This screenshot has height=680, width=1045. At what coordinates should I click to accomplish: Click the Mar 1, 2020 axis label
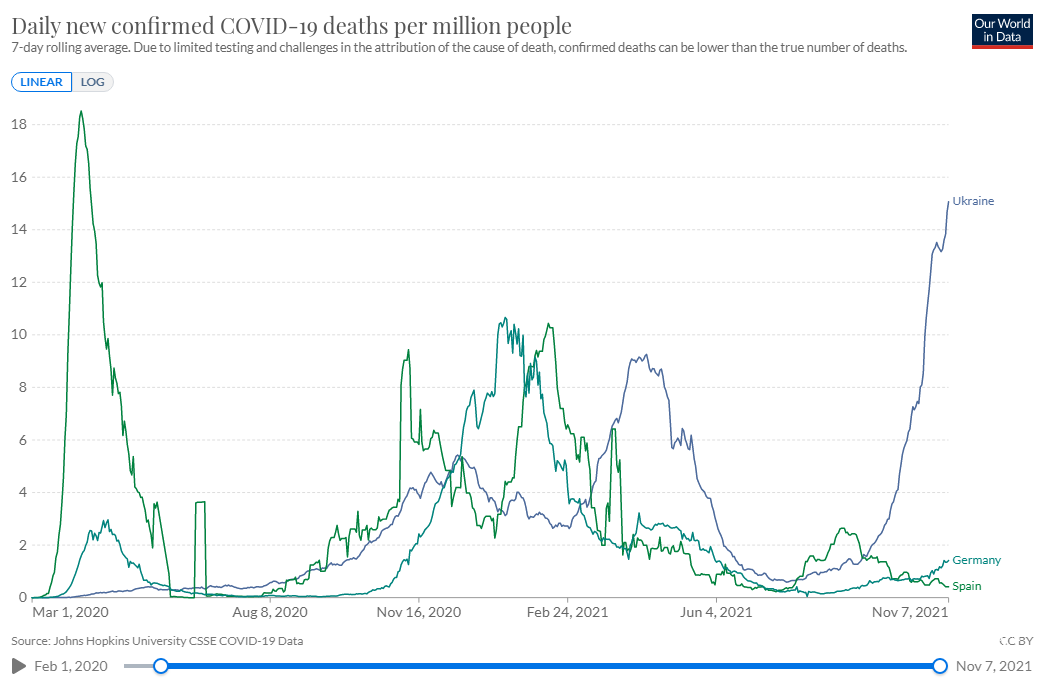point(70,612)
